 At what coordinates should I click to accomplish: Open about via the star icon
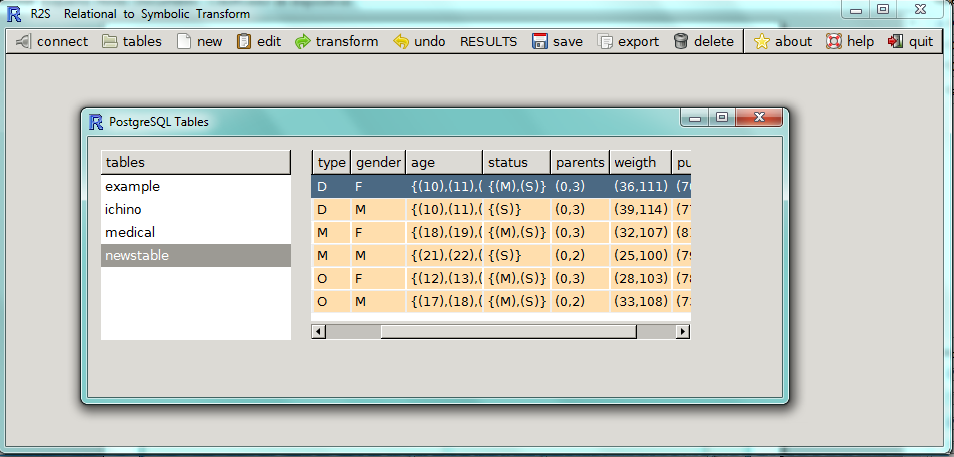coord(762,42)
